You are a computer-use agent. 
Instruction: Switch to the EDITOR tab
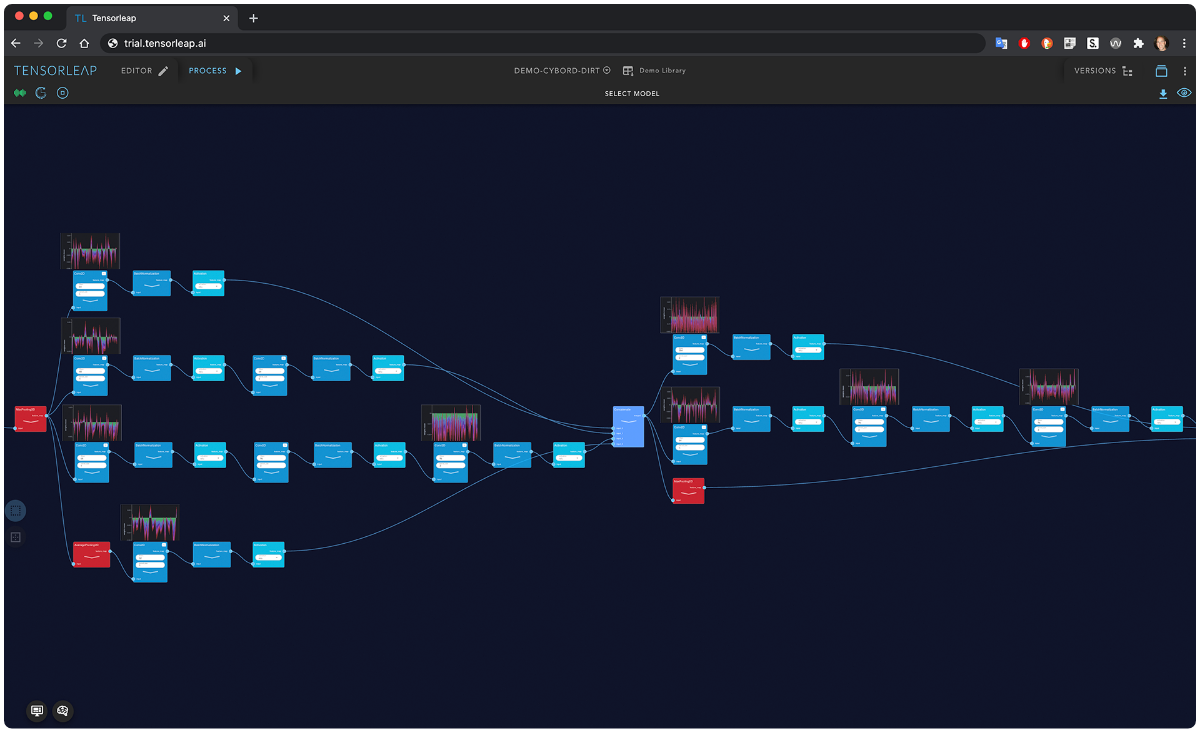pos(136,70)
